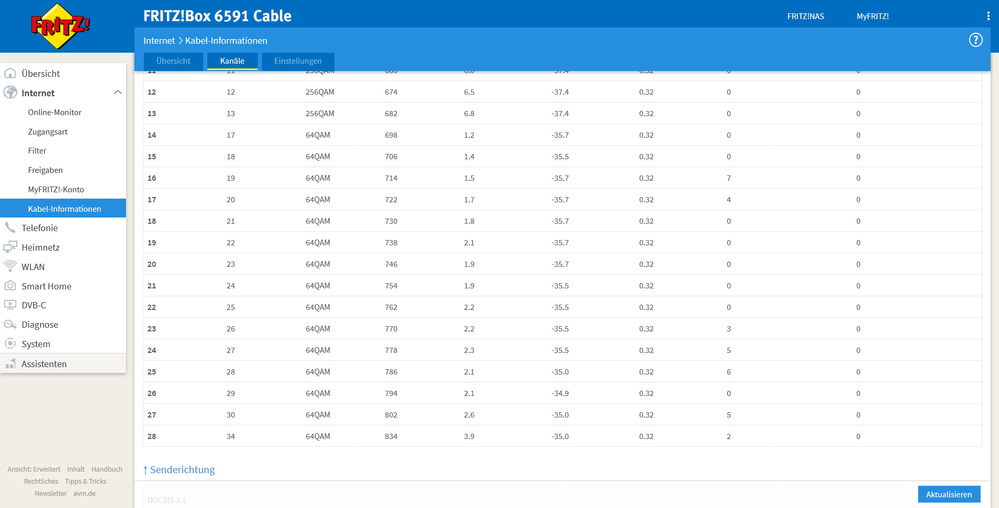Open the three-dot menu in header
999x508 pixels.
988,17
